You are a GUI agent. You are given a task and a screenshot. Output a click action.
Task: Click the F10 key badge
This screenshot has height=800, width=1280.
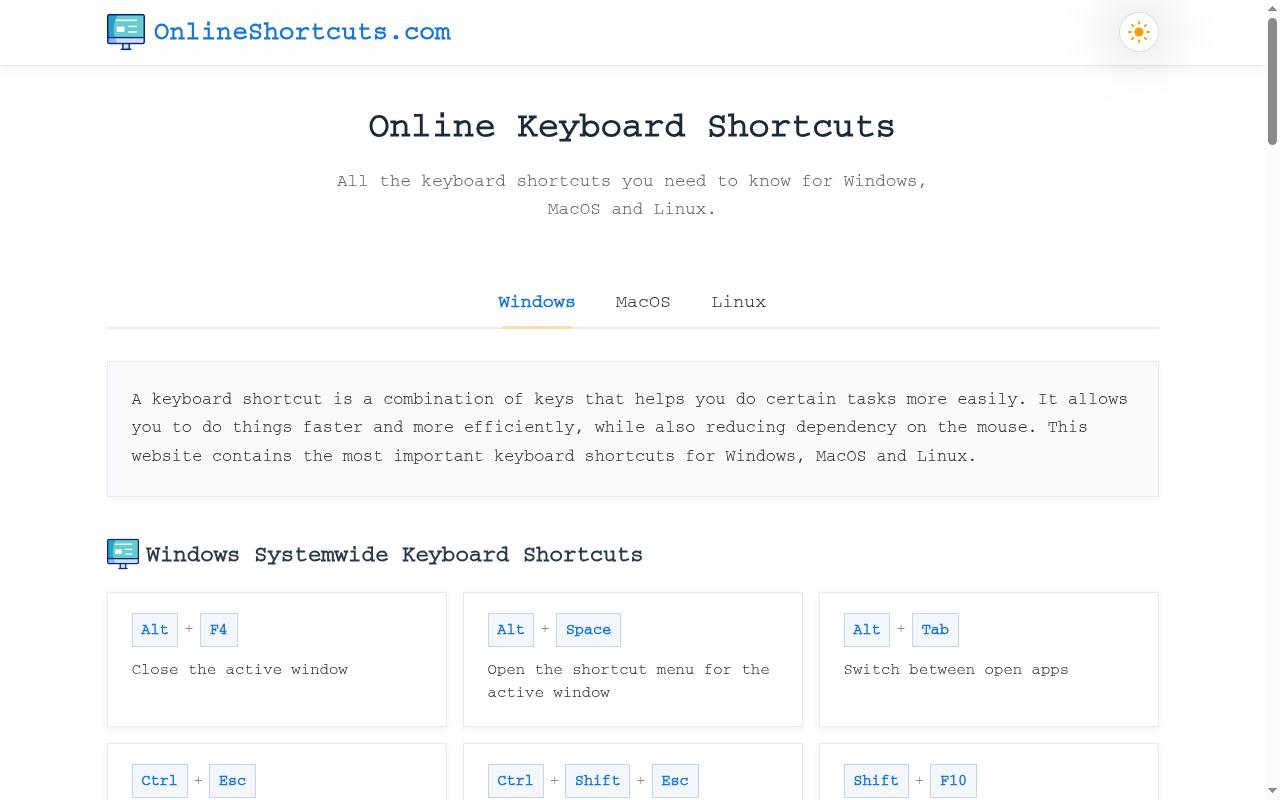click(x=953, y=781)
